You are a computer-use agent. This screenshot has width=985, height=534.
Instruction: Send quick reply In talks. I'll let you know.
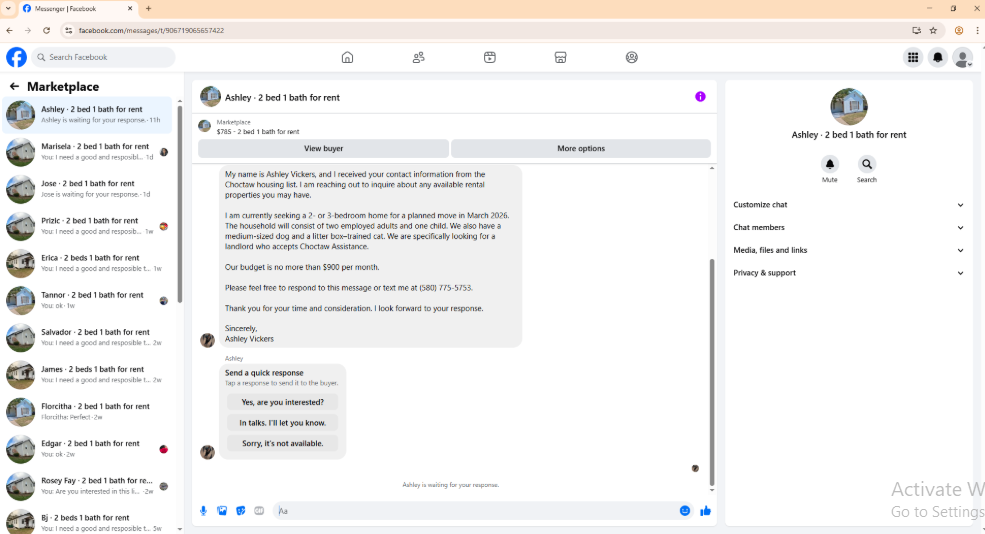click(283, 423)
